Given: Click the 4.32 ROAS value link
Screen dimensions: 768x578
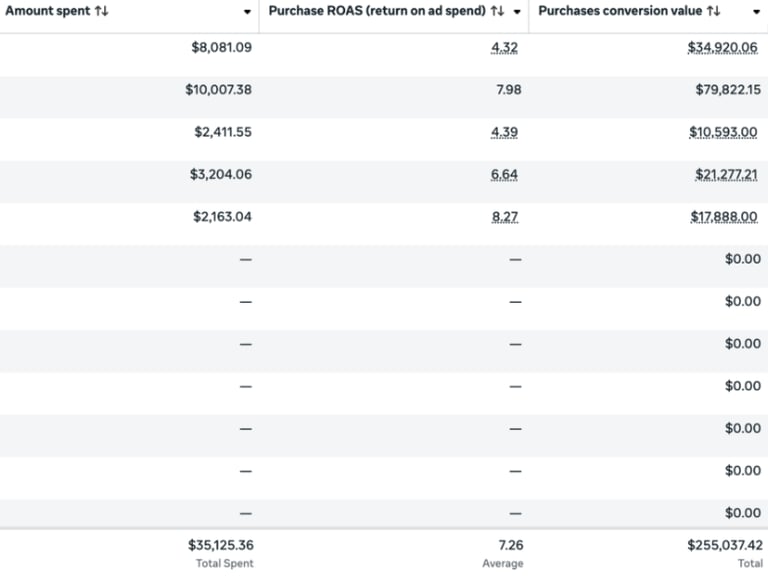Looking at the screenshot, I should (x=506, y=47).
